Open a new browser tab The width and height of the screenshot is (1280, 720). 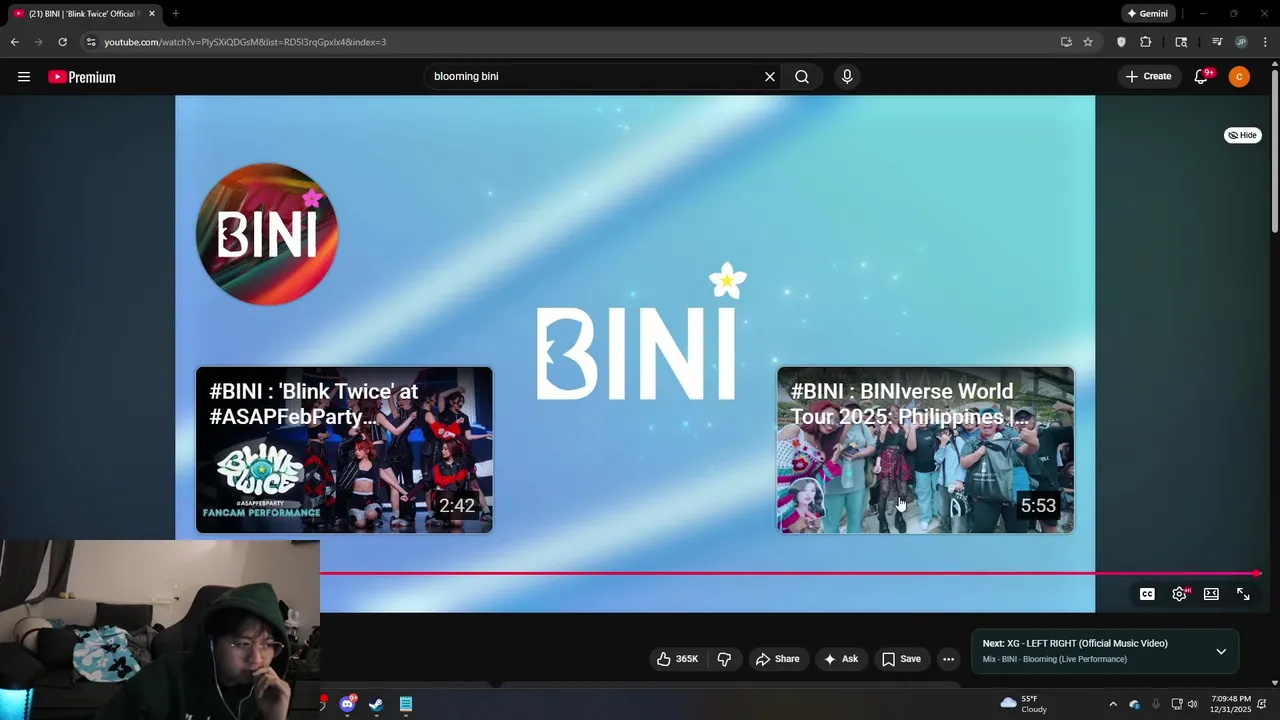(x=175, y=14)
